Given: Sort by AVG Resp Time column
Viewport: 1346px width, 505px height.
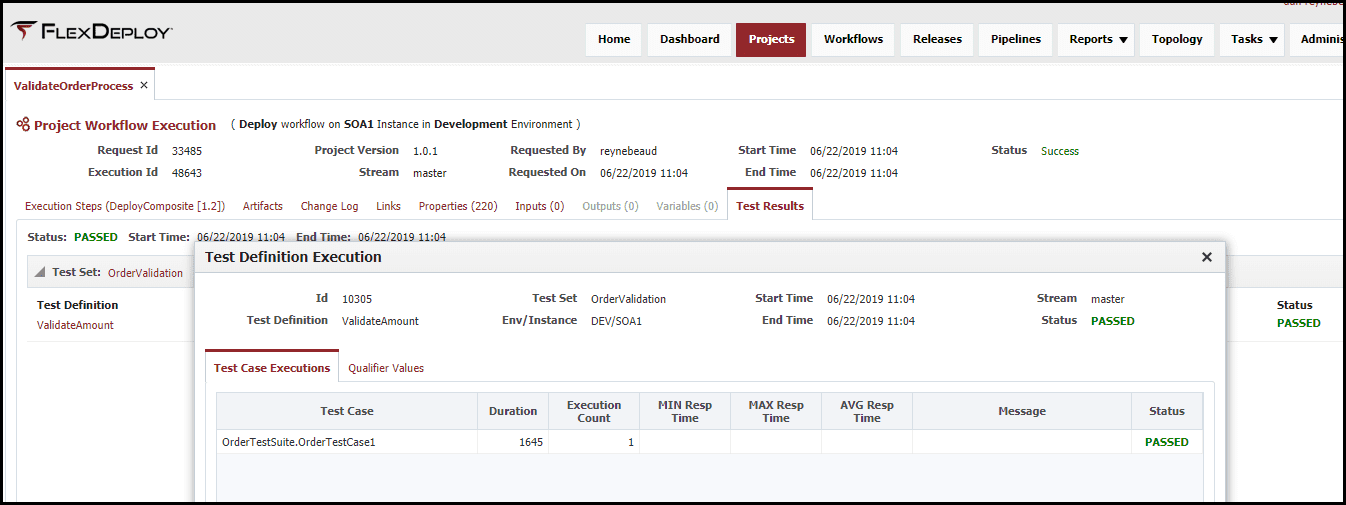Looking at the screenshot, I should coord(867,411).
